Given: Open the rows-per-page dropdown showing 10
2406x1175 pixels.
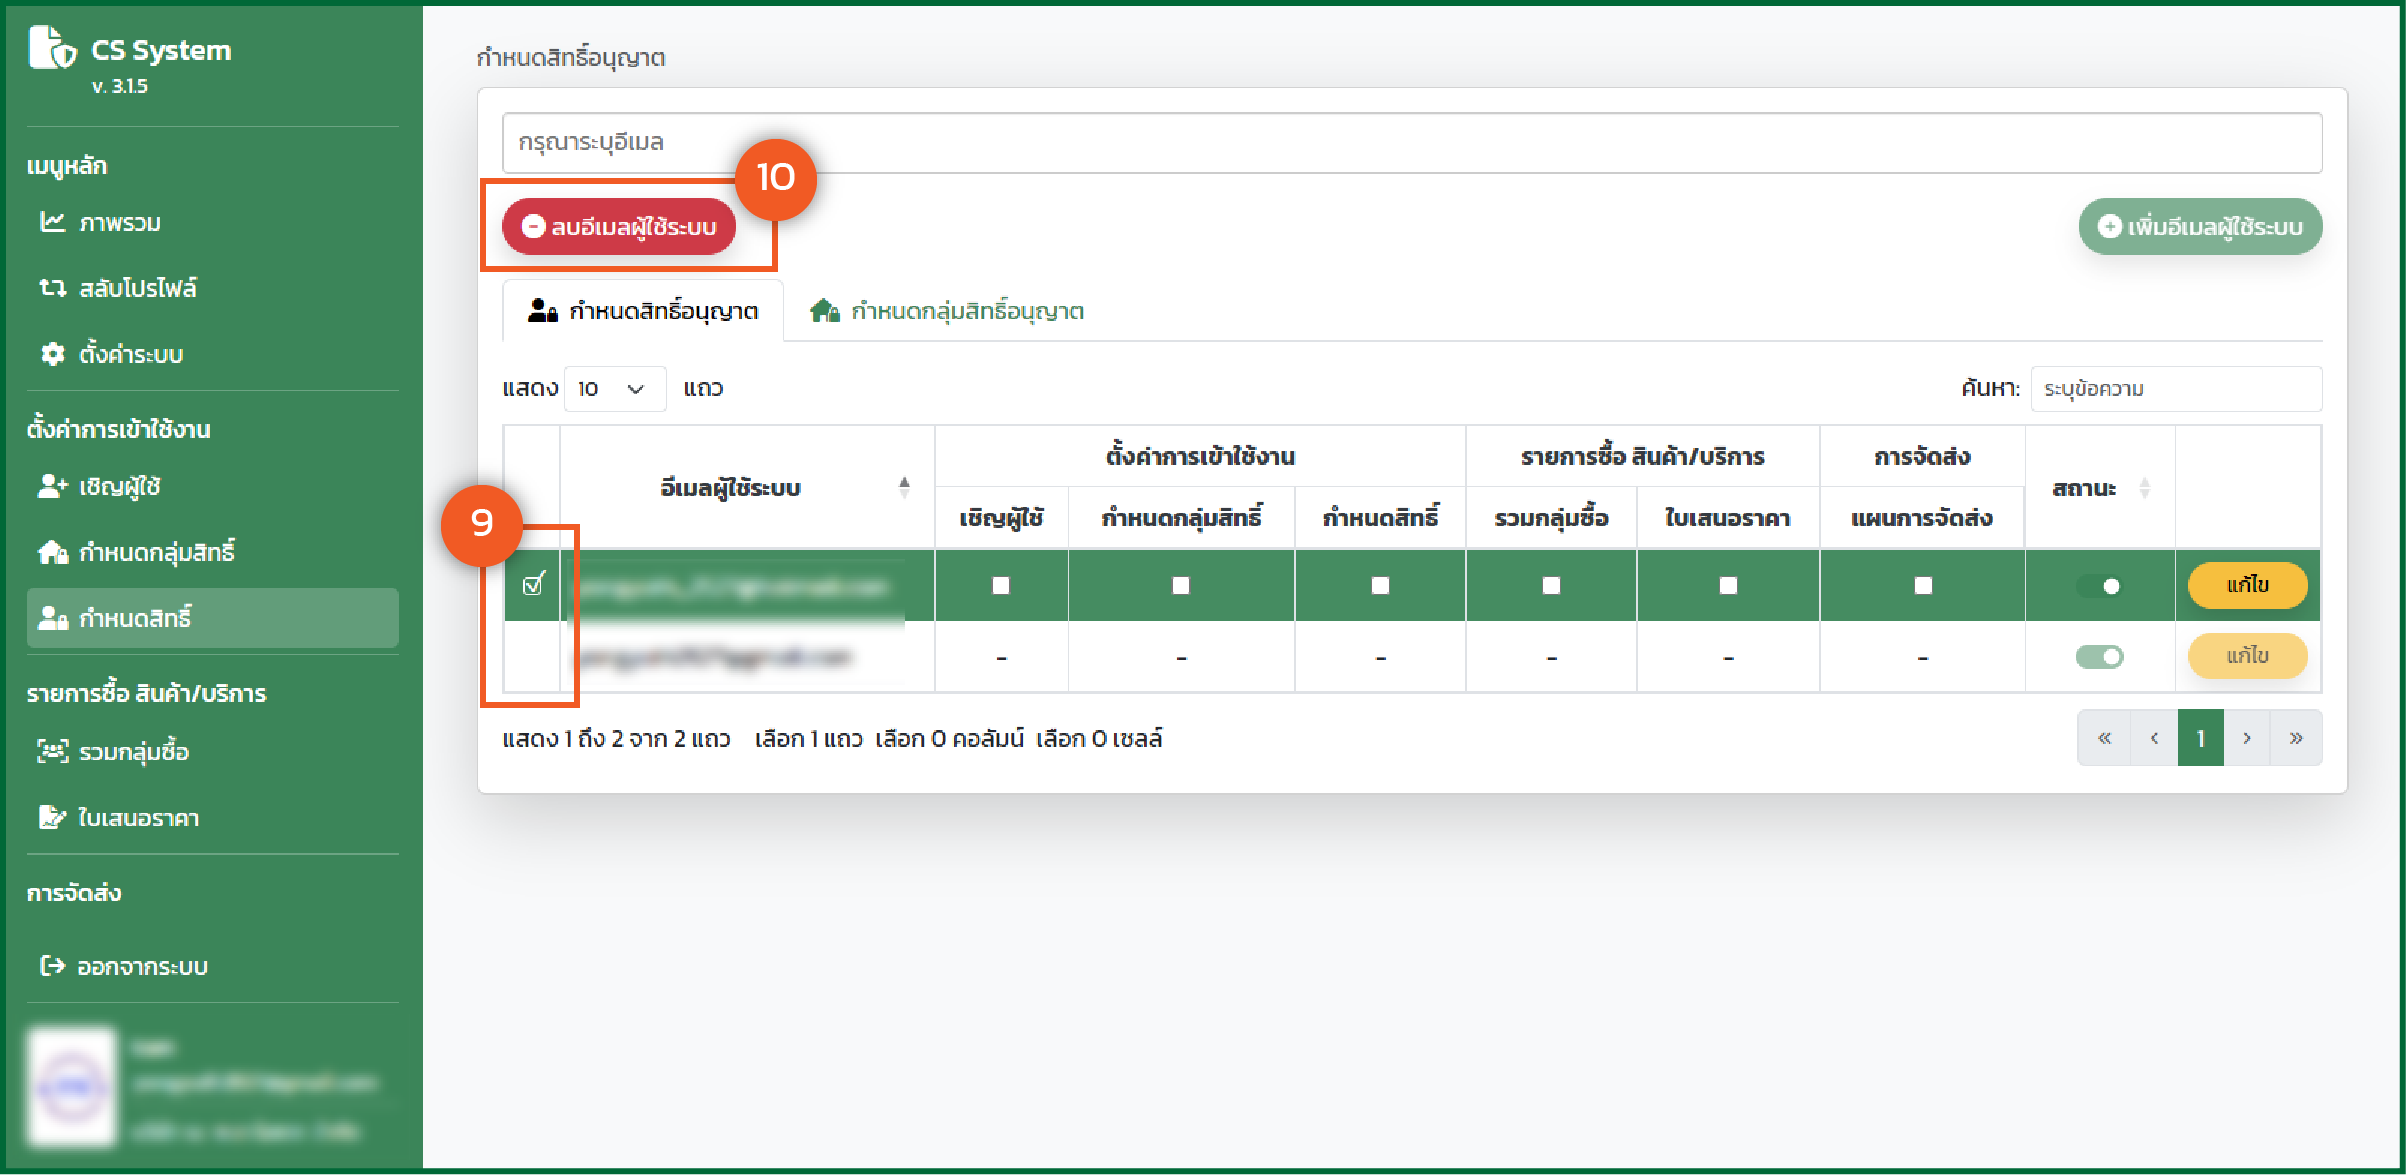Looking at the screenshot, I should pos(614,389).
